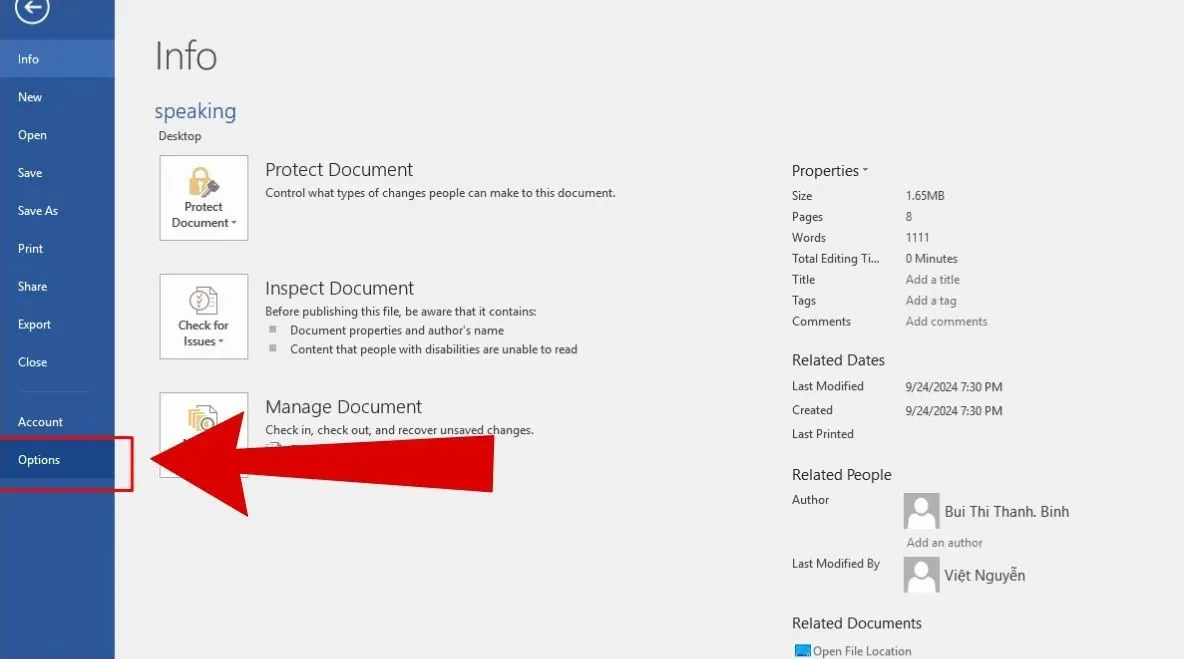Click Close in the sidebar menu
Image resolution: width=1184 pixels, height=659 pixels.
(x=57, y=362)
